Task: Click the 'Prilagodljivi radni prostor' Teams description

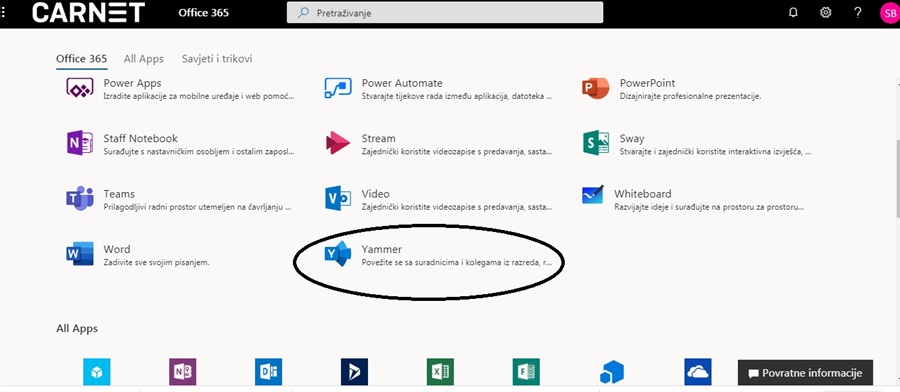Action: pos(197,207)
